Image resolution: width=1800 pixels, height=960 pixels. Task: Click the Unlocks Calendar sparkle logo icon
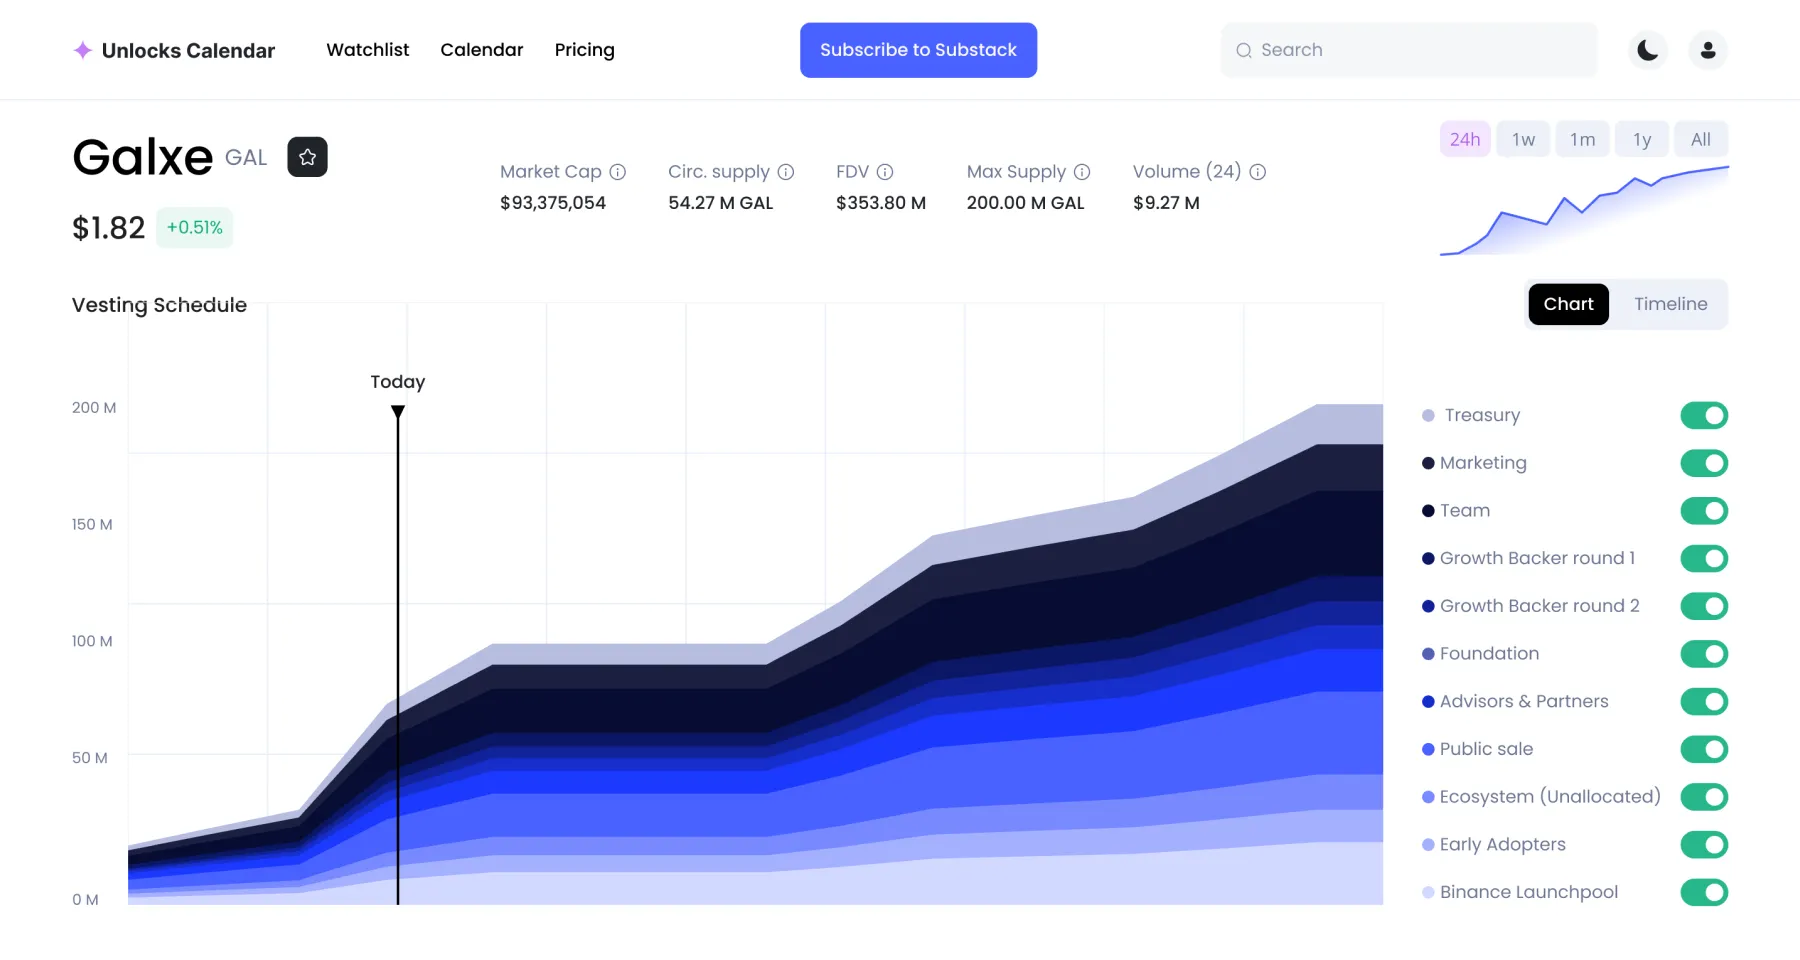pos(83,50)
